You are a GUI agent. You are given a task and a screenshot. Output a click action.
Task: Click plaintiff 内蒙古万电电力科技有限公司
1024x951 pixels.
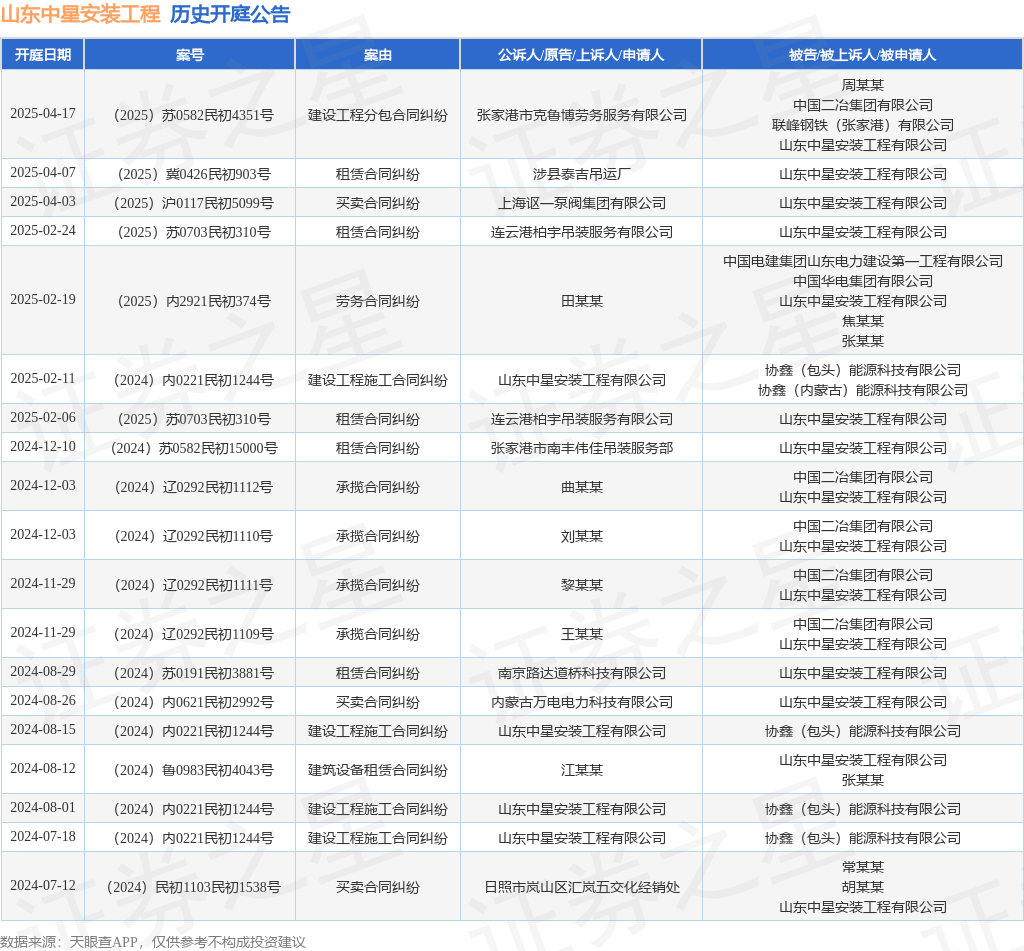pos(582,702)
